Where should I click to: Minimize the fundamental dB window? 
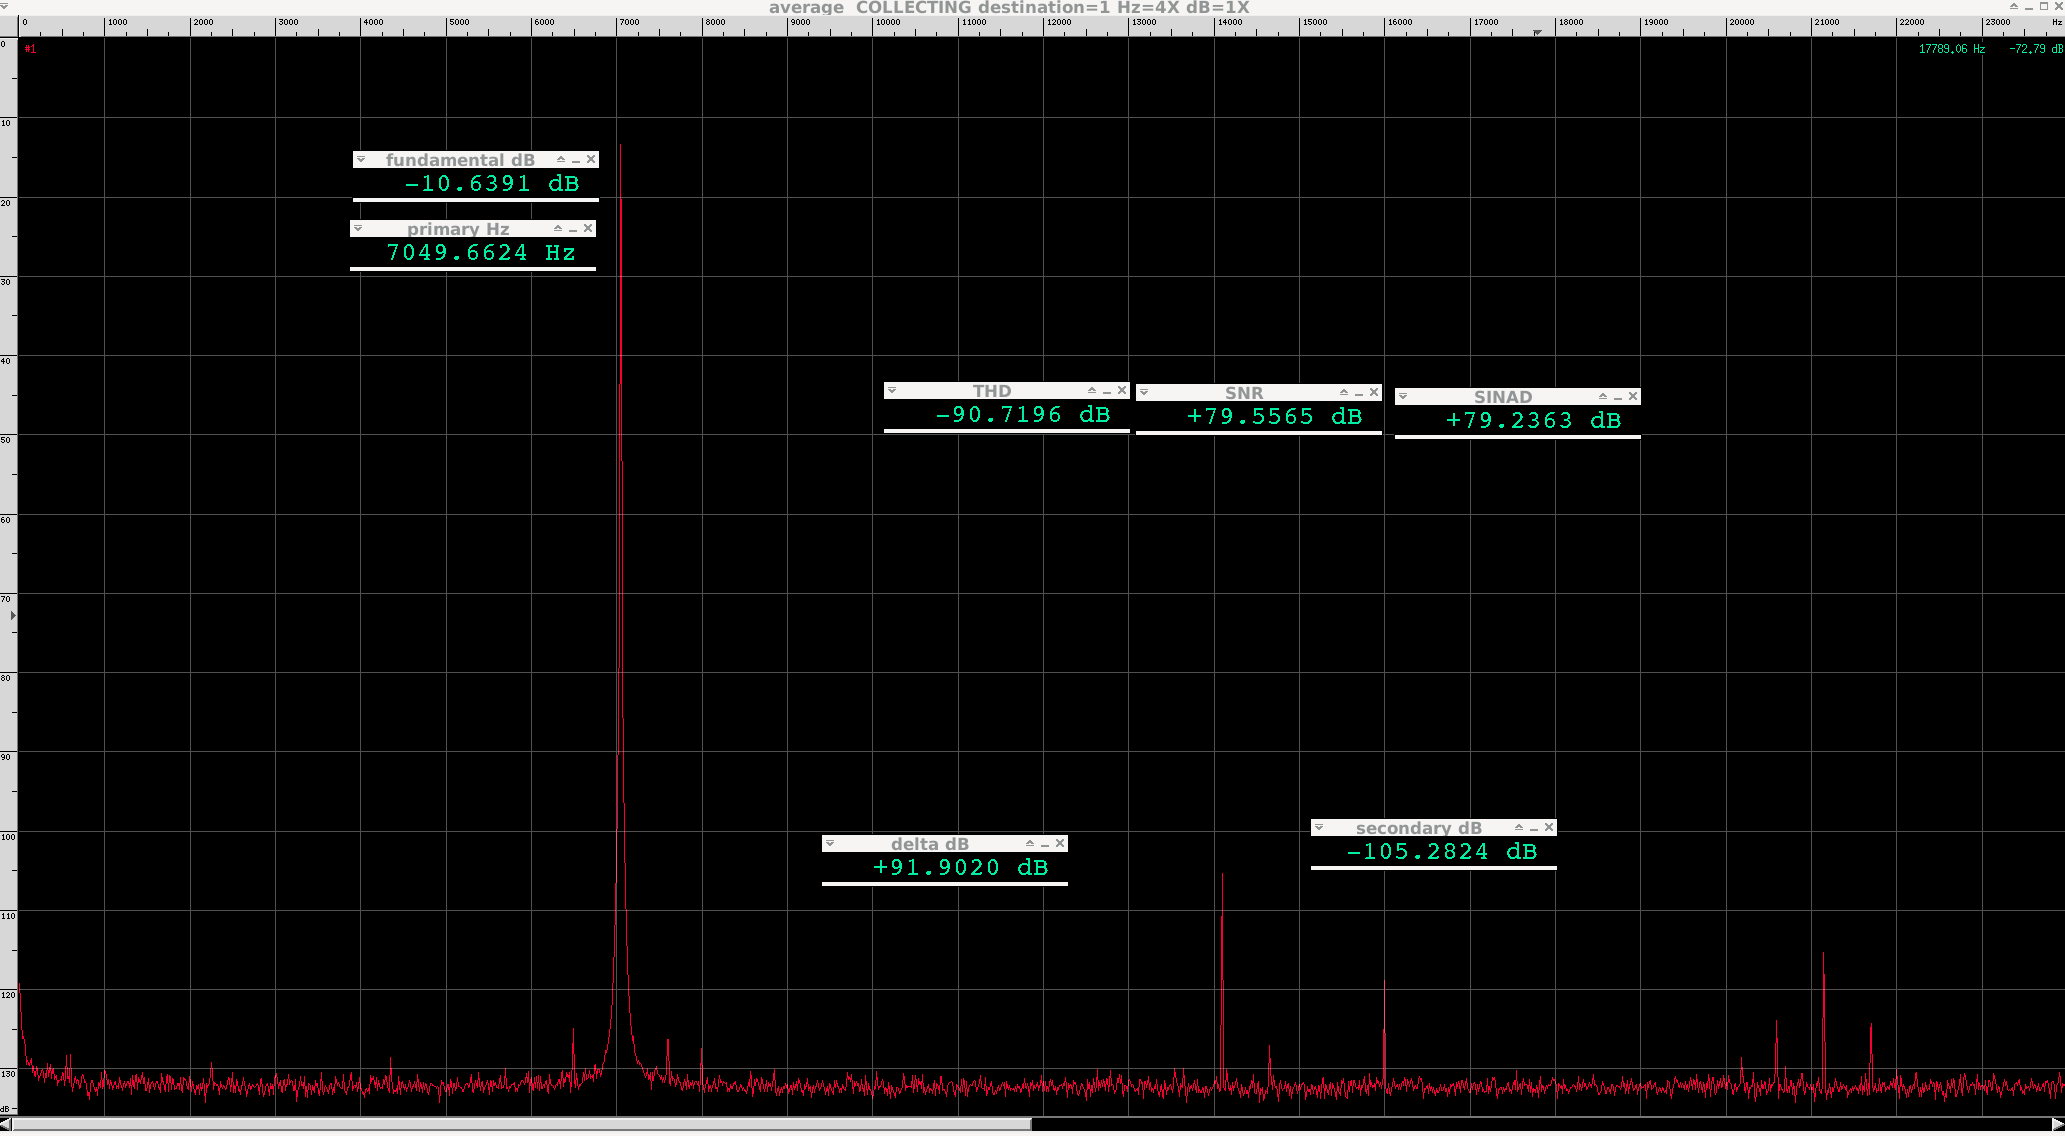576,160
